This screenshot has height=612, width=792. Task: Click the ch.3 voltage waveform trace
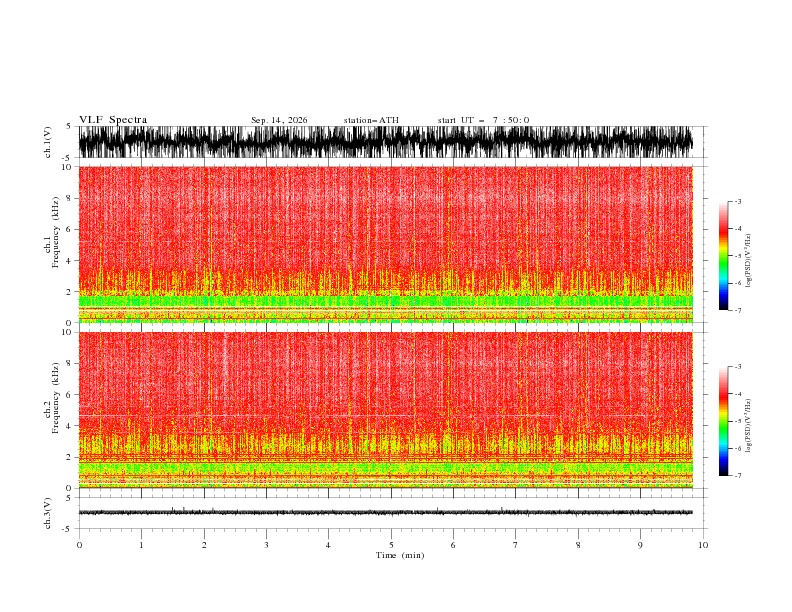385,513
